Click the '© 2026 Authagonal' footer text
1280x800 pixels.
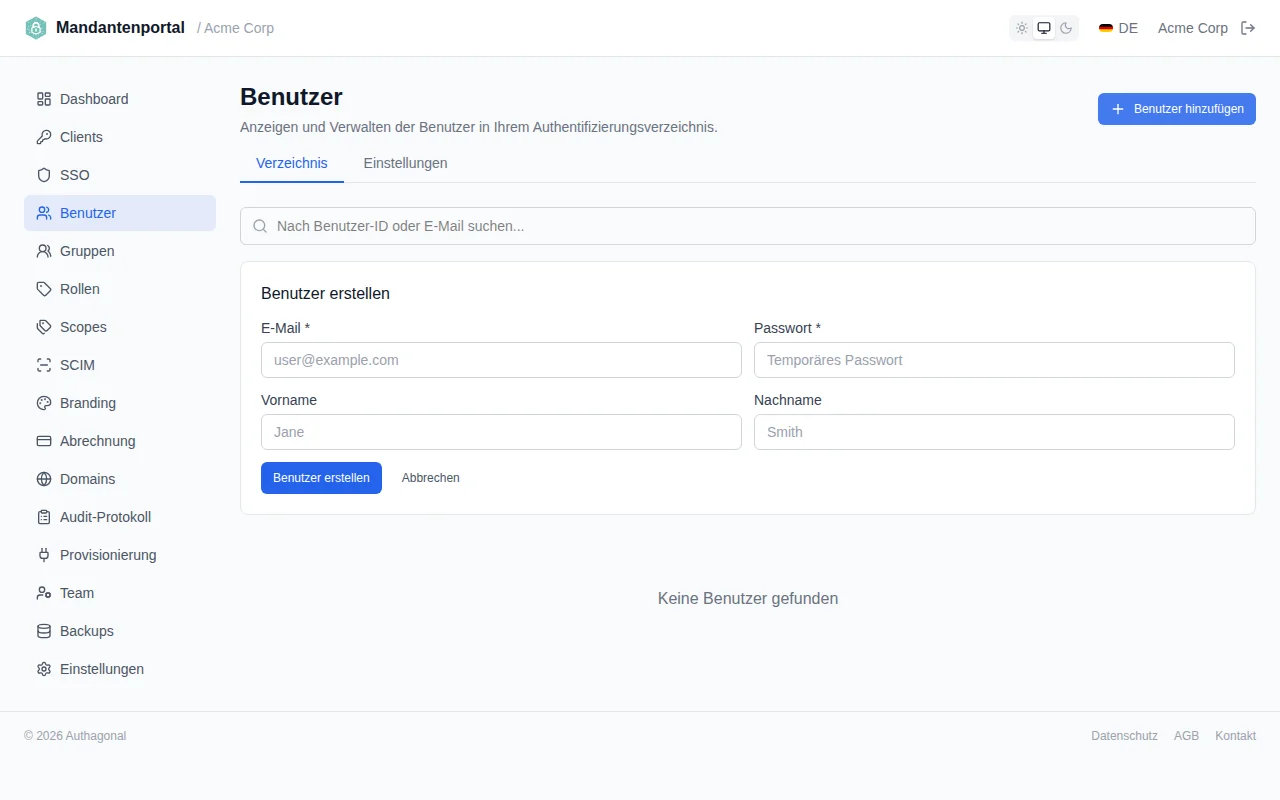75,736
